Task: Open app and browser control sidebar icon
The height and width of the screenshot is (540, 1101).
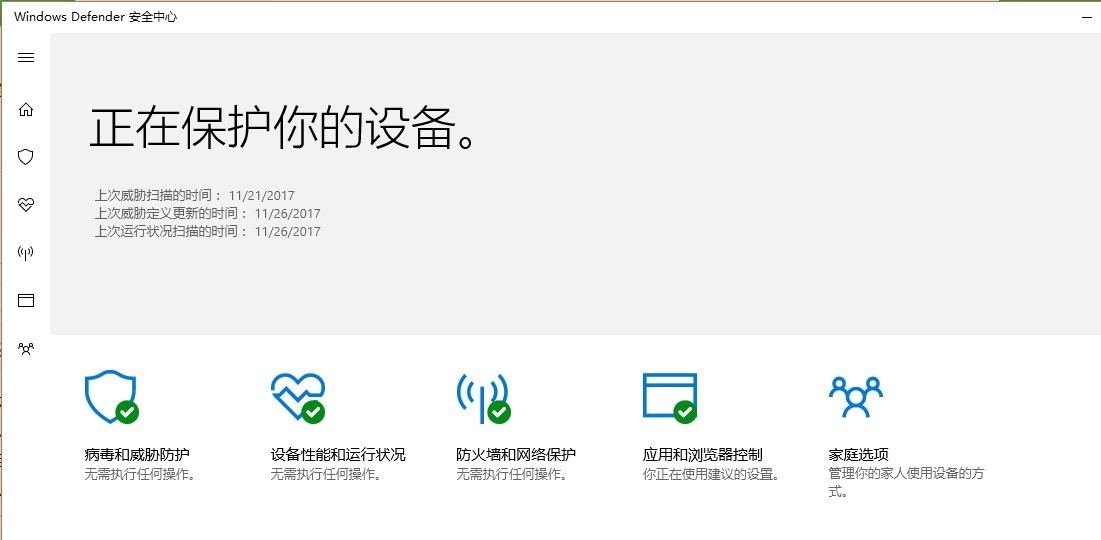Action: [26, 301]
